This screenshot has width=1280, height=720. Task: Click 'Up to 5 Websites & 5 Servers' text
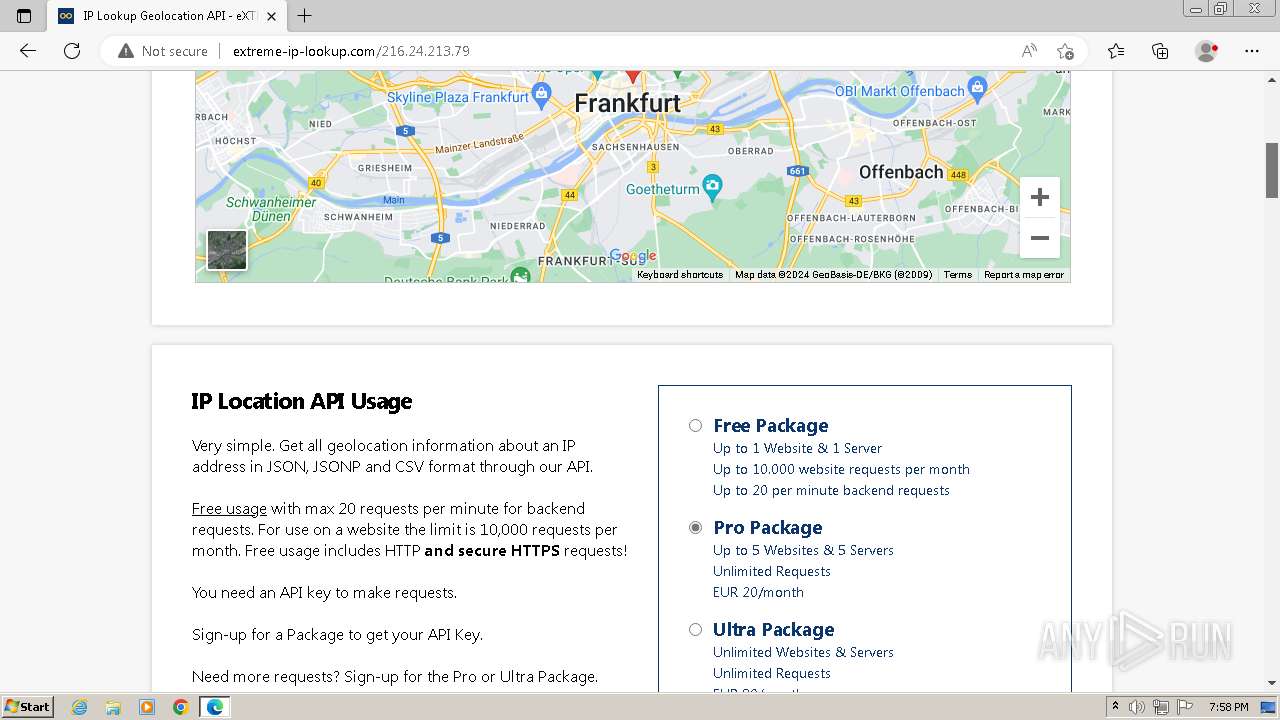tap(803, 550)
